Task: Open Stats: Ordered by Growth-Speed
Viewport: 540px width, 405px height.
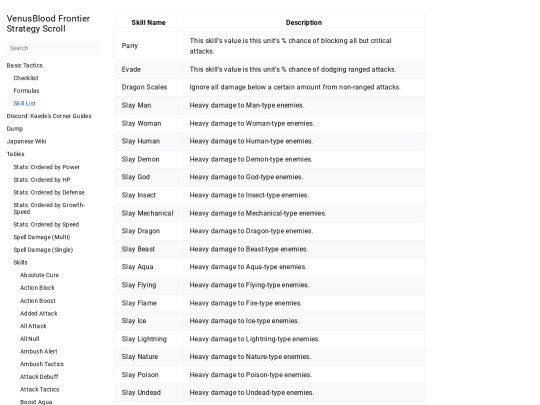Action: (x=49, y=208)
